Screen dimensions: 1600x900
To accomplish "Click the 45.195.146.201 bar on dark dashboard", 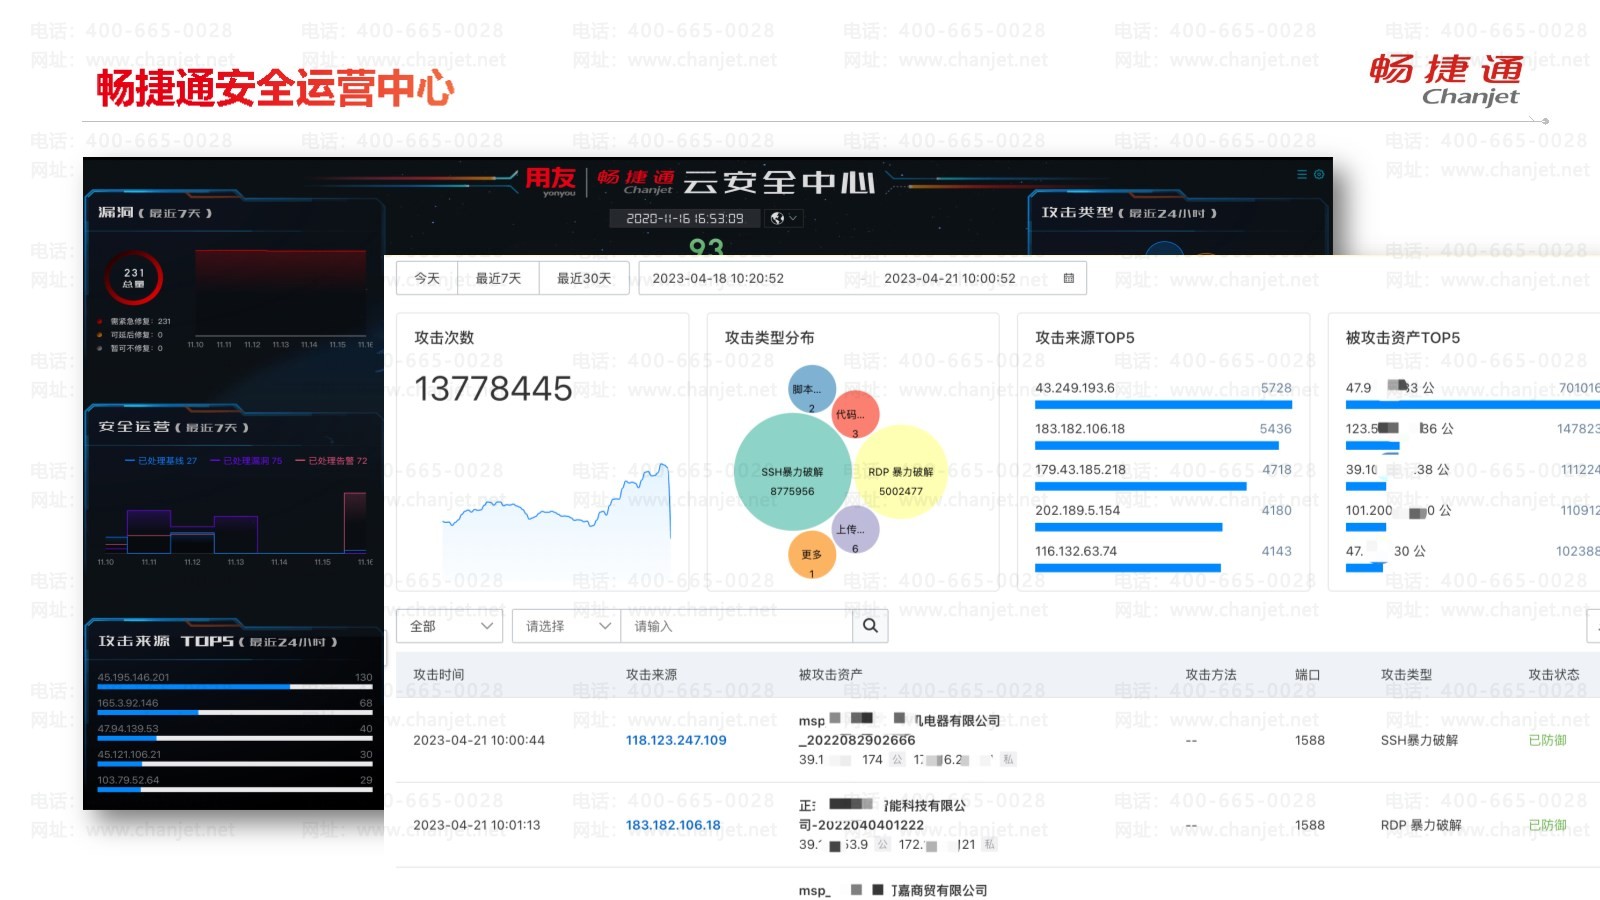I will pos(235,687).
